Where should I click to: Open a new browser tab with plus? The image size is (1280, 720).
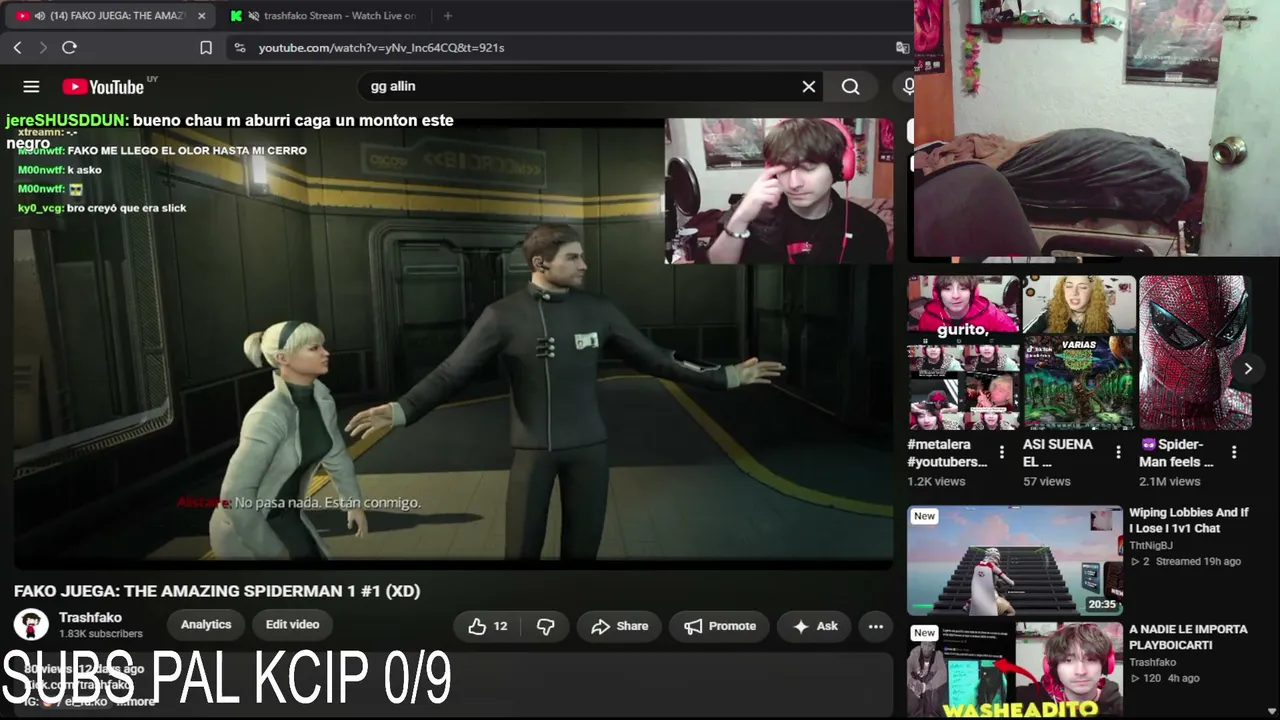coord(447,16)
